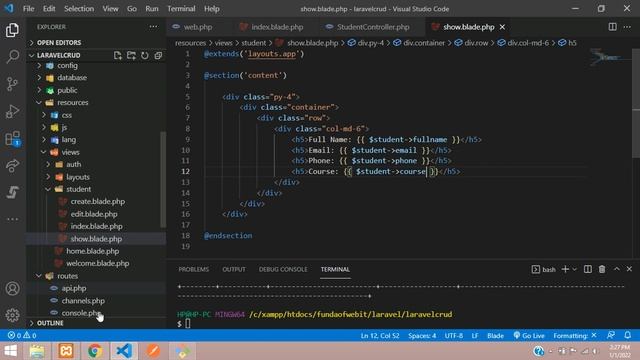Click New File icon in LARAVELCRUD header
The image size is (640, 360).
(x=118, y=55)
